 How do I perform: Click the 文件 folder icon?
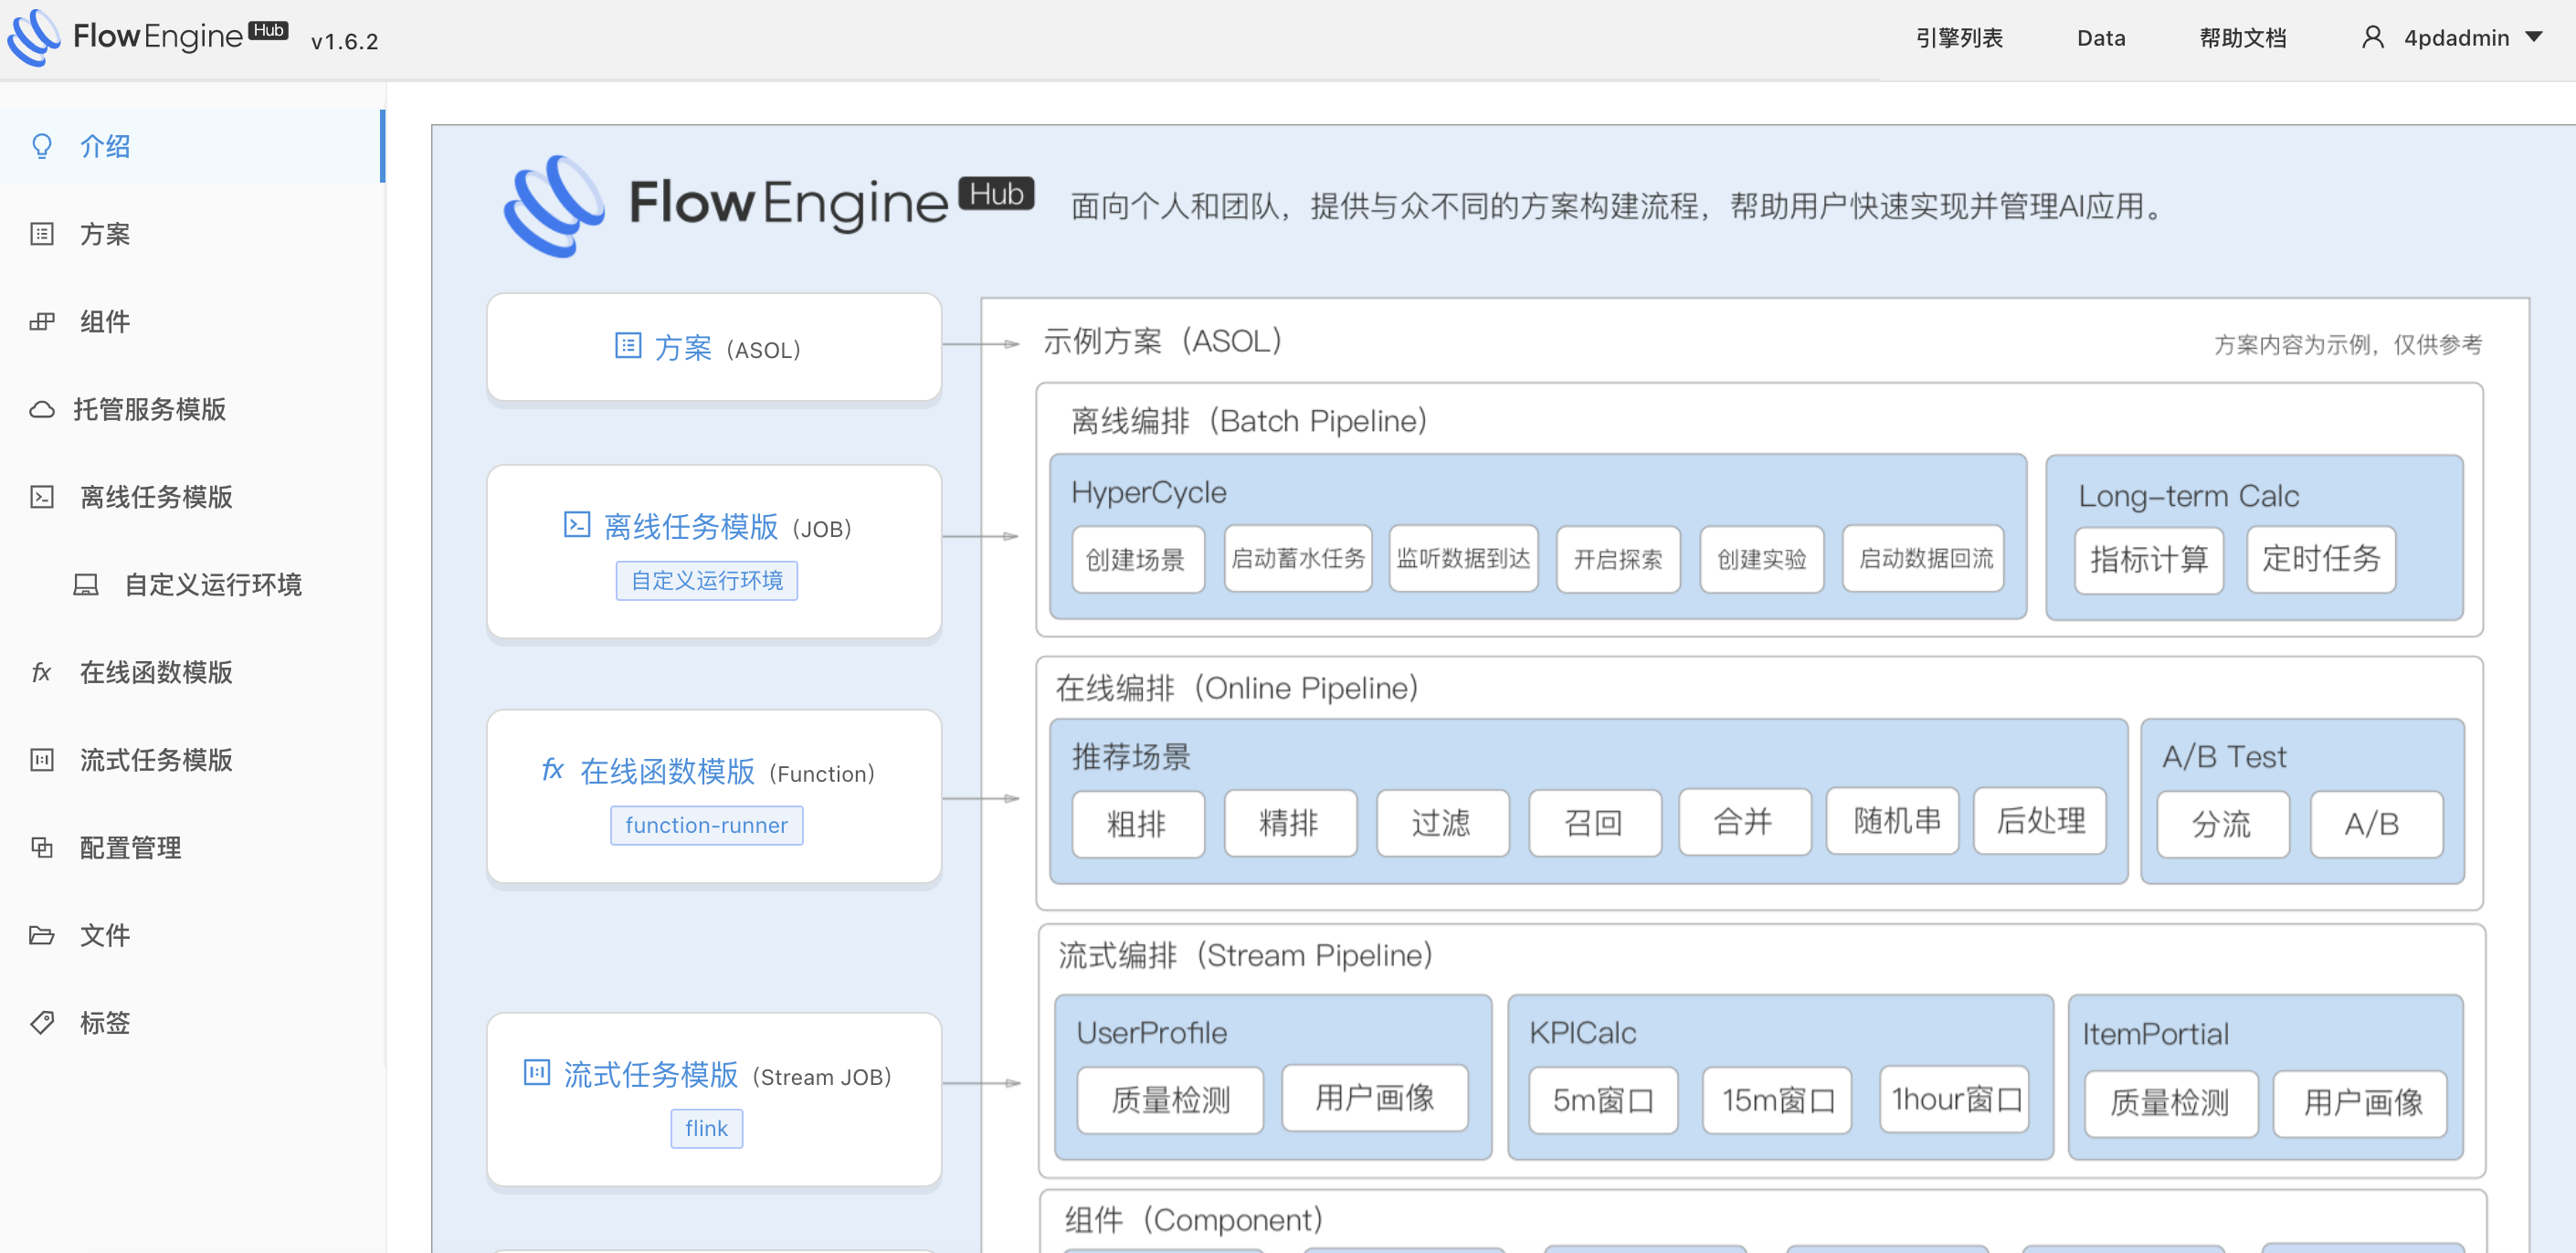(x=41, y=935)
